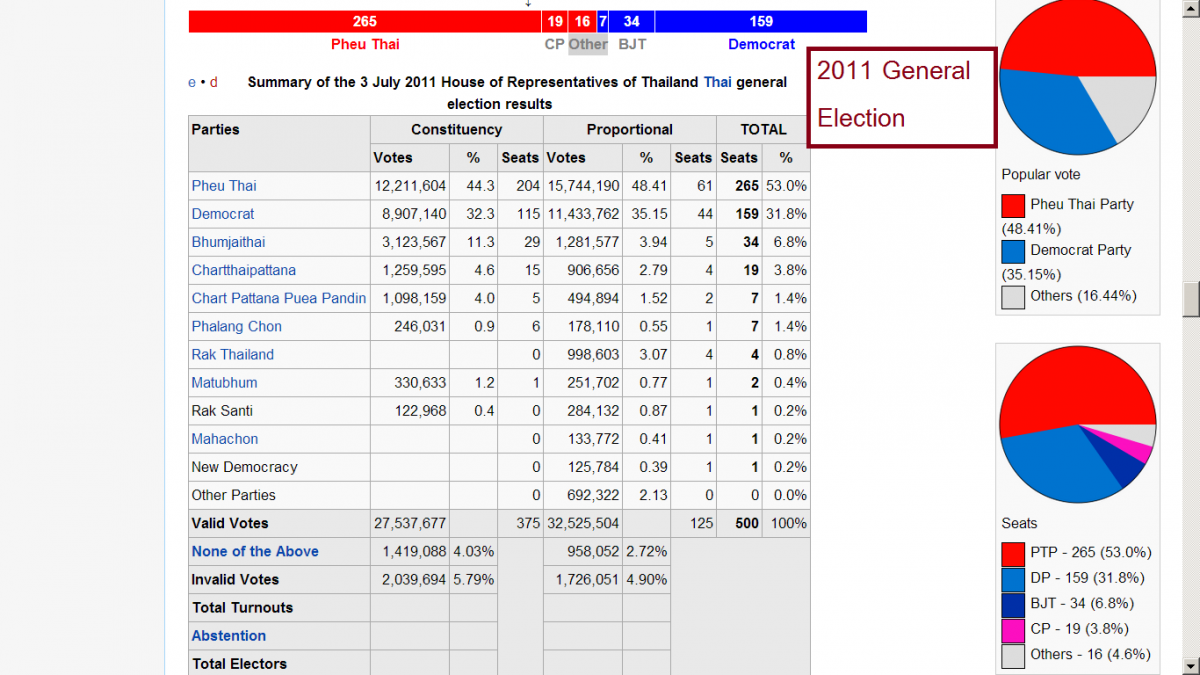Screen dimensions: 1200x675
Task: Click the 8,907,140 votes cell
Action: coord(410,214)
